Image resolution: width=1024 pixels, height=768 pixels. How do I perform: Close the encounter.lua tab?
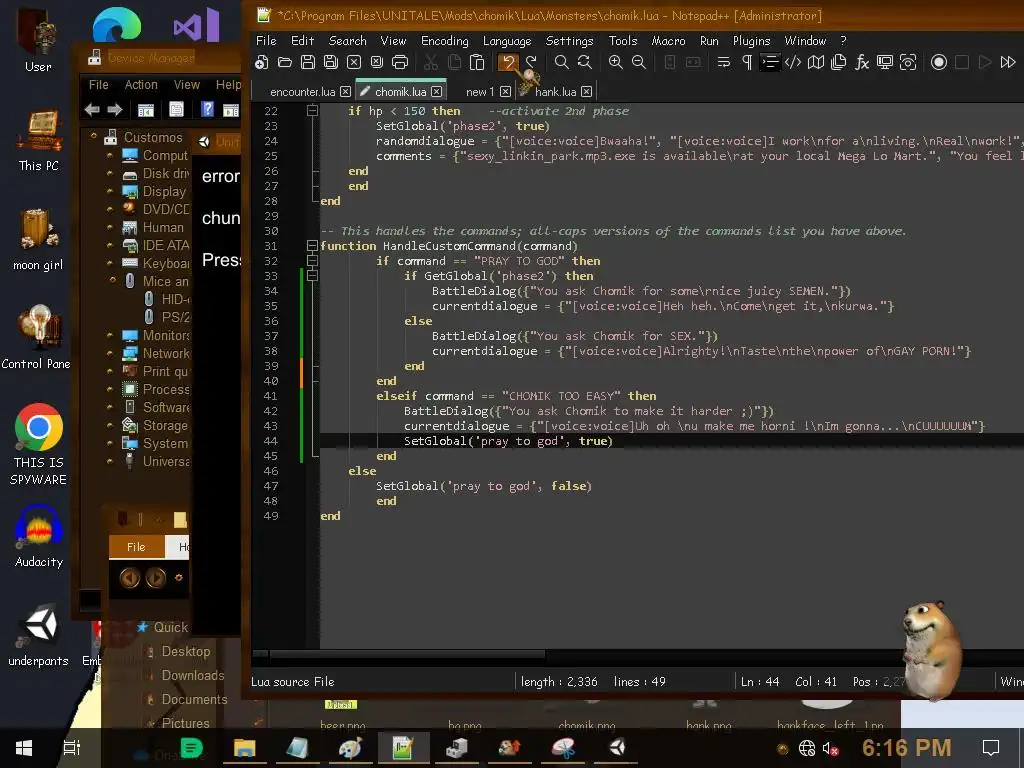click(x=345, y=91)
